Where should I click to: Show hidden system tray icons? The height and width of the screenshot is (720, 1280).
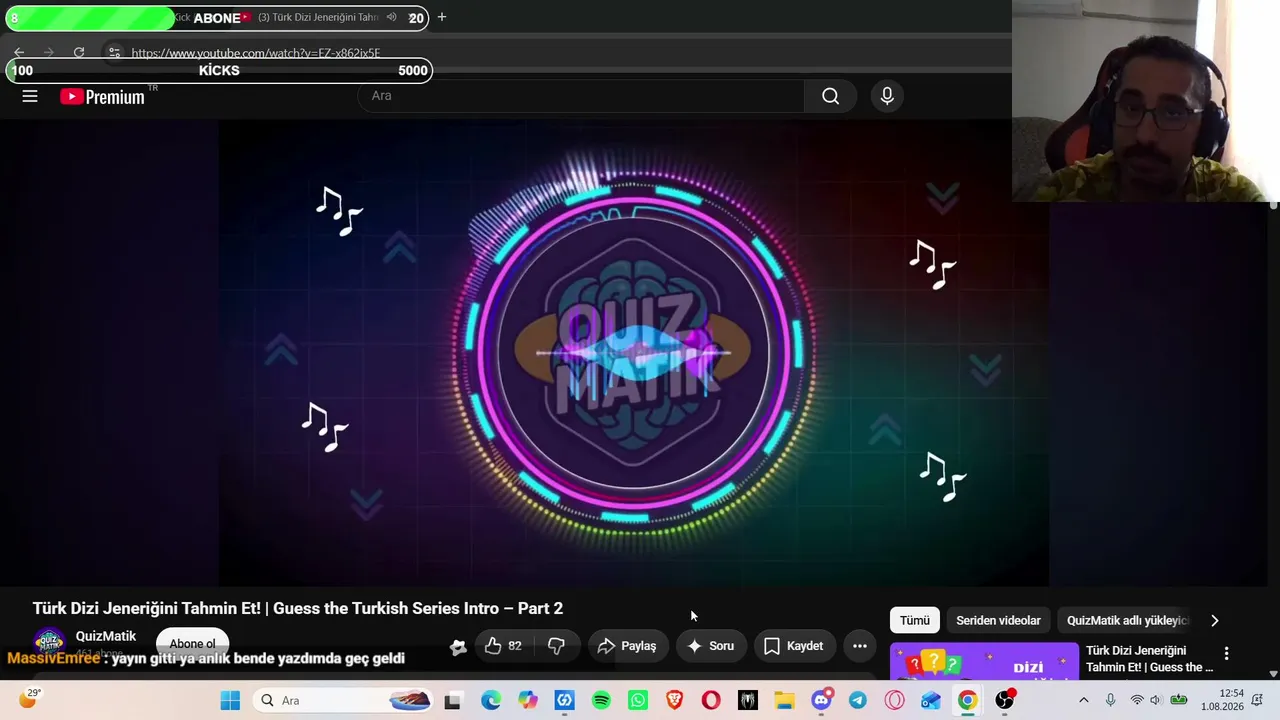(1083, 700)
